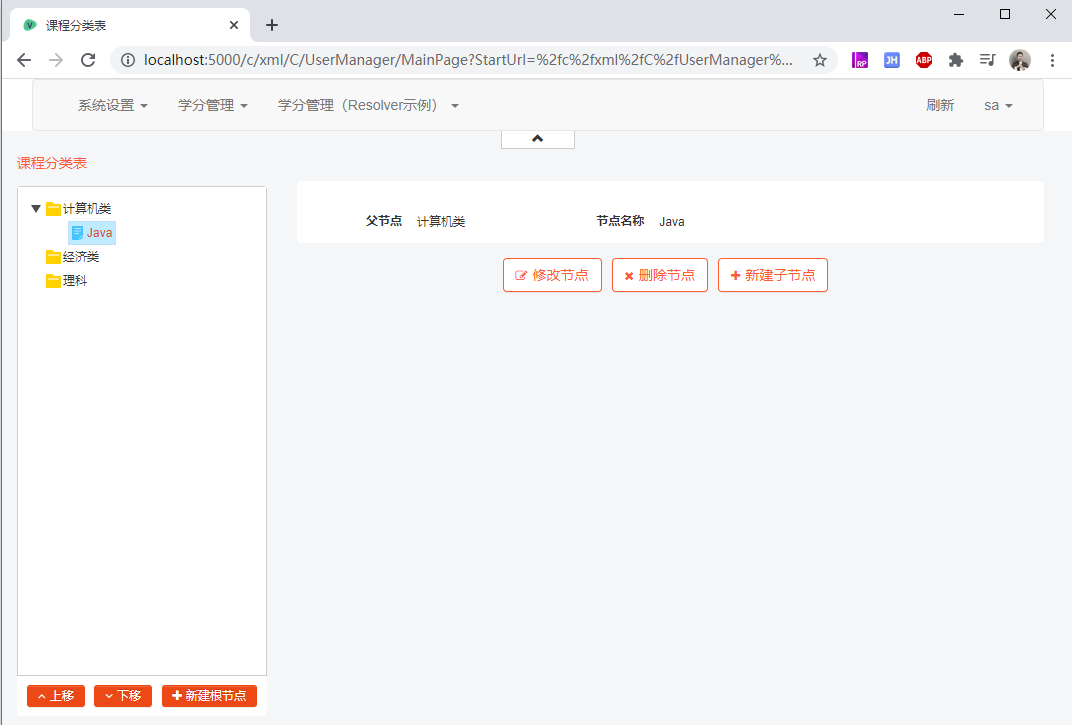1072x725 pixels.
Task: Collapse the 计算机类 tree node
Action: 36,208
